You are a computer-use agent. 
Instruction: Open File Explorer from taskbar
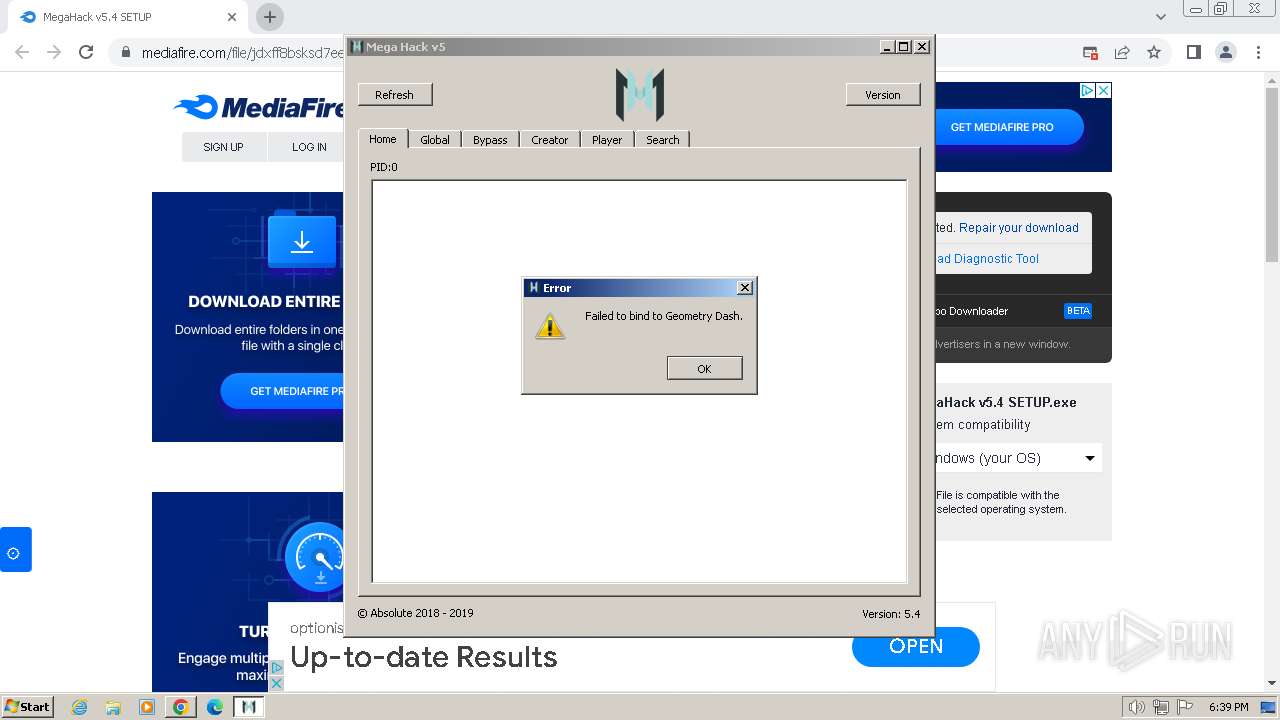[x=113, y=707]
